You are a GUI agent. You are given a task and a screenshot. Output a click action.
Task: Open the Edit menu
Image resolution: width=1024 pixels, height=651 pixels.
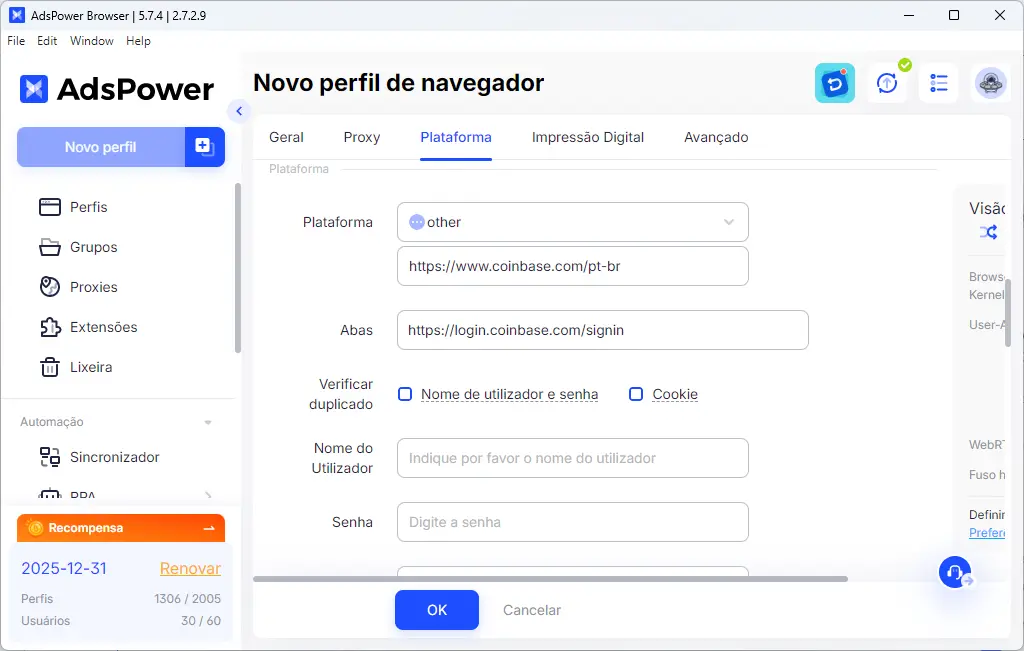[47, 40]
